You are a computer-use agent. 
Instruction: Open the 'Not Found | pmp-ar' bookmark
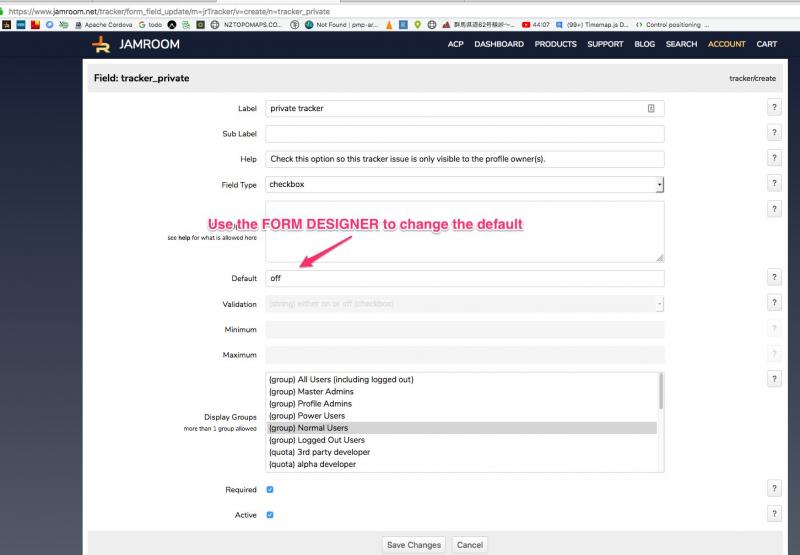pyautogui.click(x=342, y=24)
